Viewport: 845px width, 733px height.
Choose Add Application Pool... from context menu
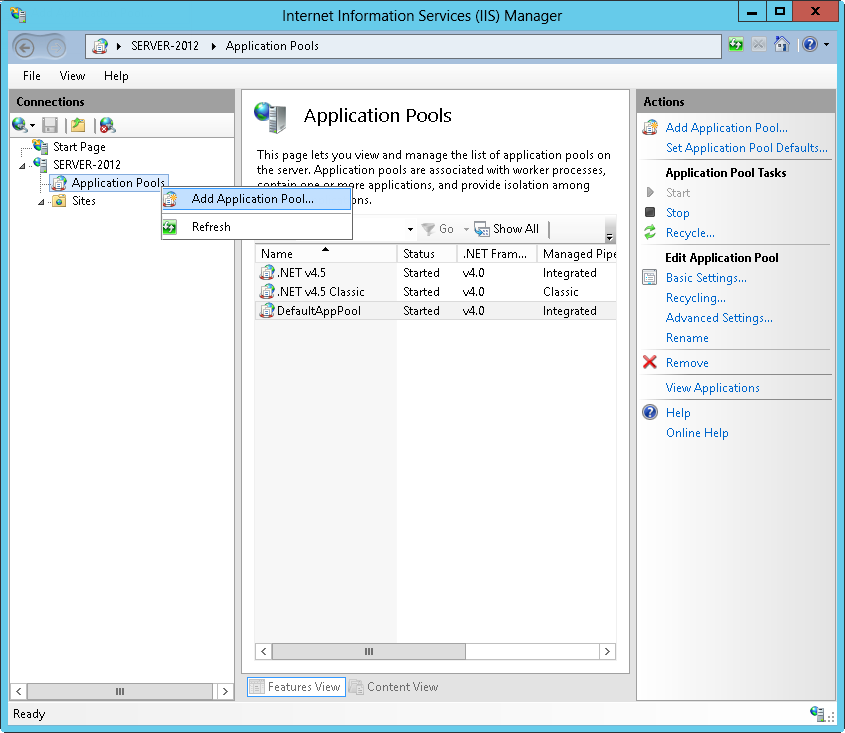point(257,199)
